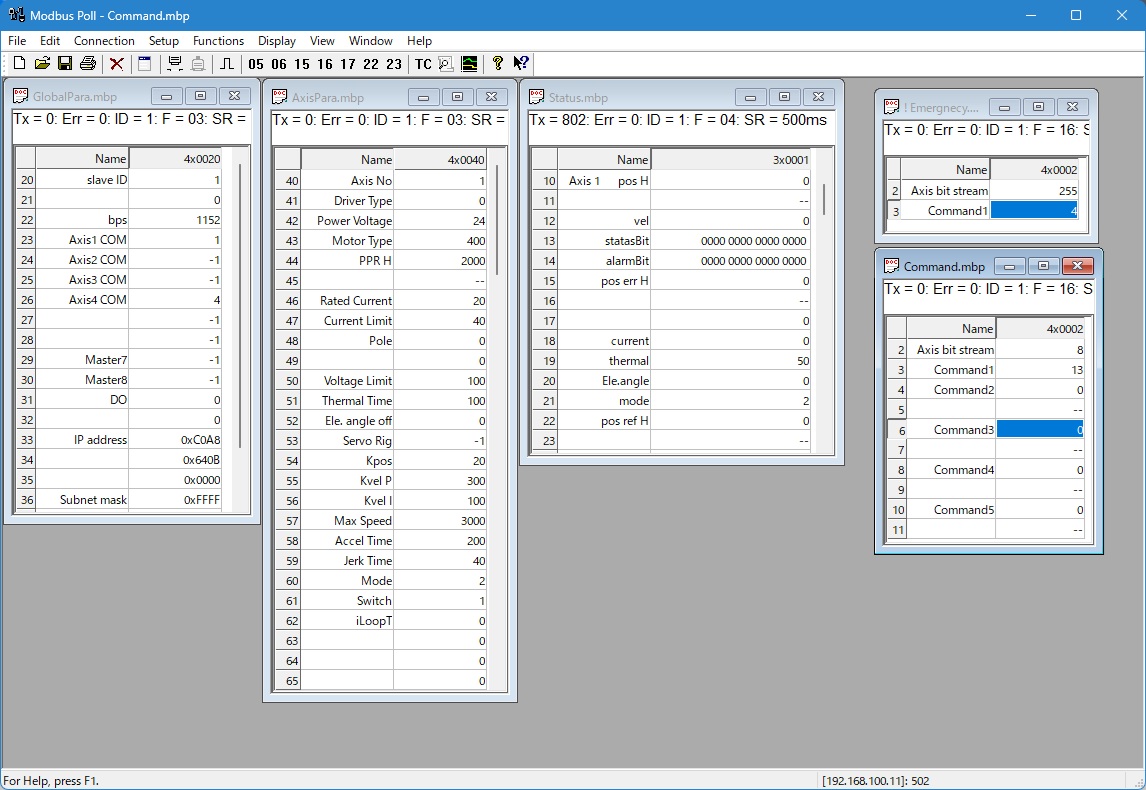This screenshot has height=790, width=1146.
Task: Click the Status.mbp window vertical scrollbar
Action: 824,200
